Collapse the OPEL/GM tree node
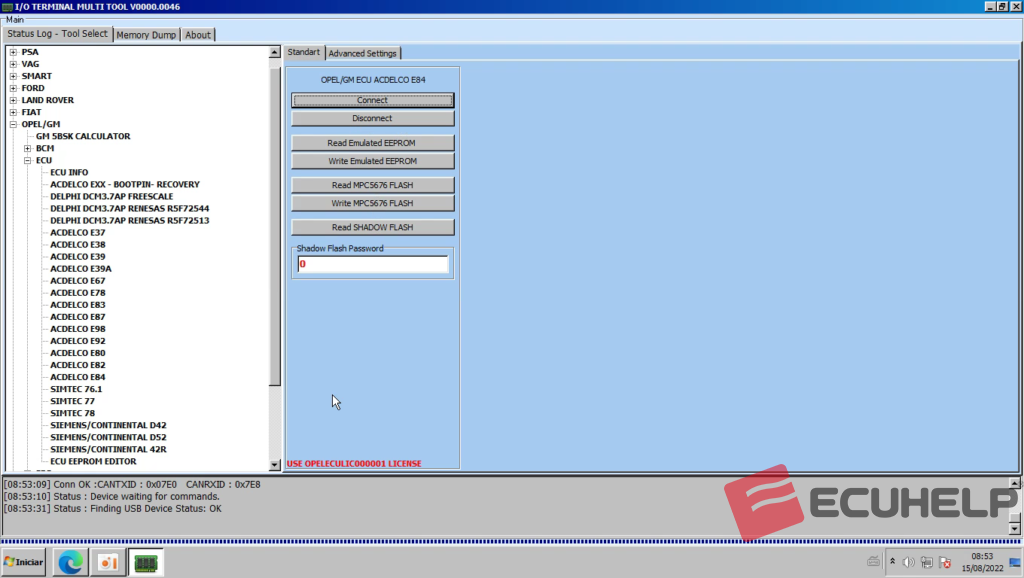 [x=13, y=124]
